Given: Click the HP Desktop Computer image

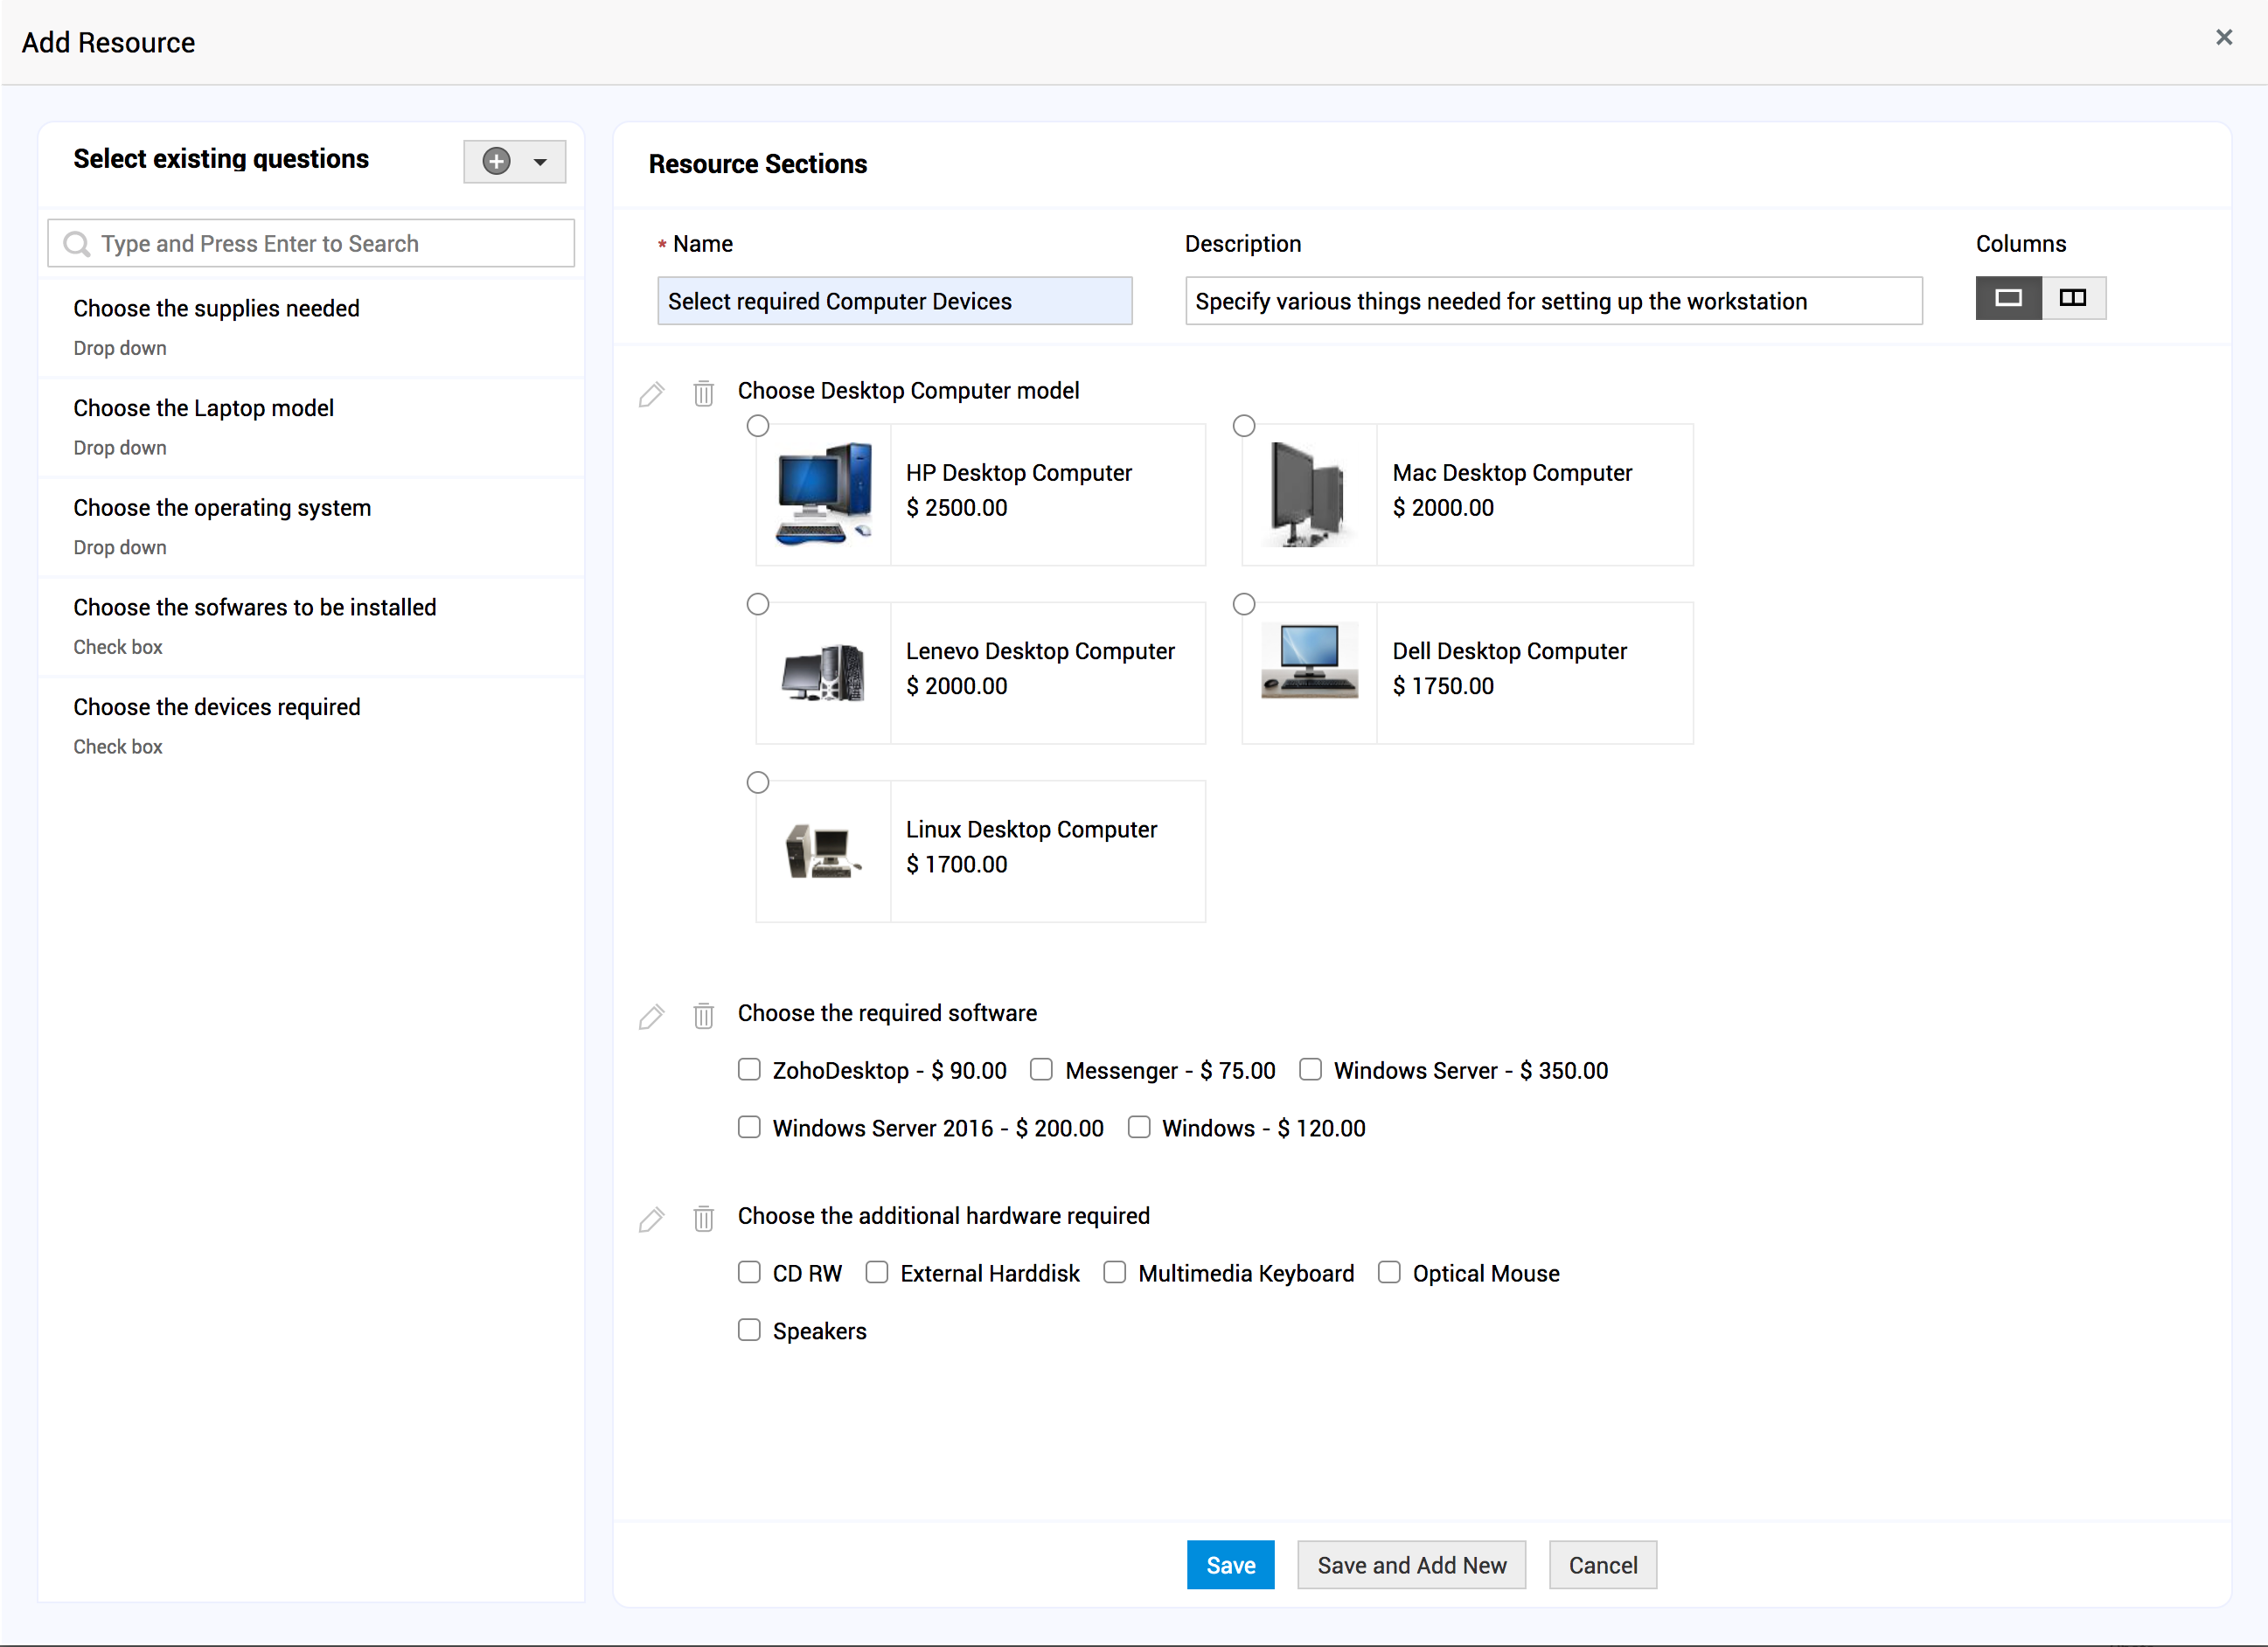Looking at the screenshot, I should pyautogui.click(x=824, y=494).
